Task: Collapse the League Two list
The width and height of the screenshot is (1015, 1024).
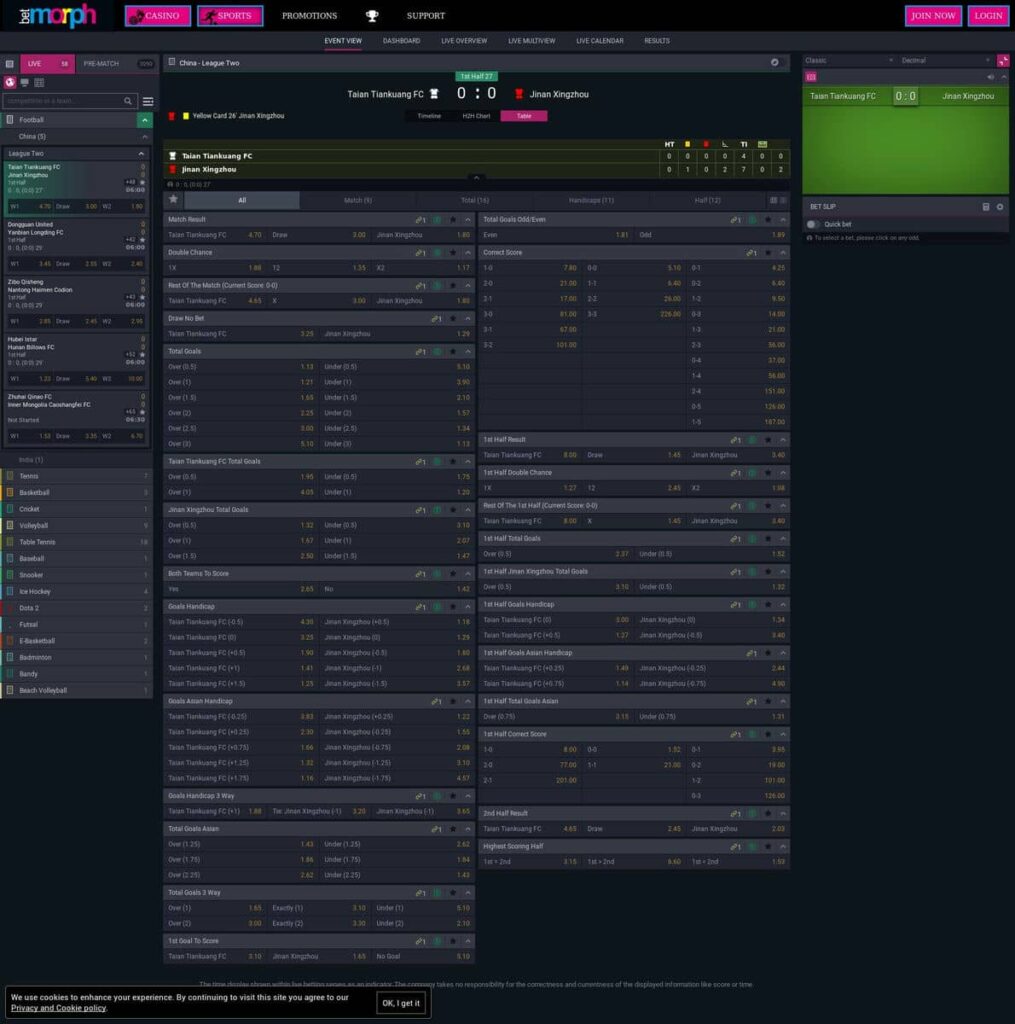Action: [x=141, y=154]
